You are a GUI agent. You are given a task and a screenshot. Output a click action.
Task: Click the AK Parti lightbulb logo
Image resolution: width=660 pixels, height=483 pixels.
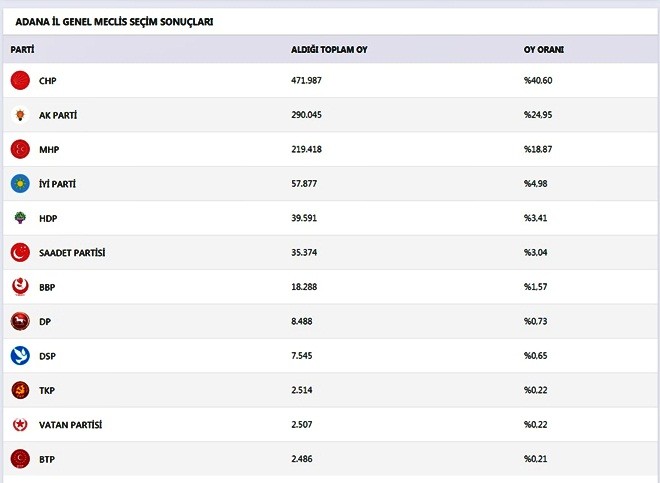tap(19, 115)
